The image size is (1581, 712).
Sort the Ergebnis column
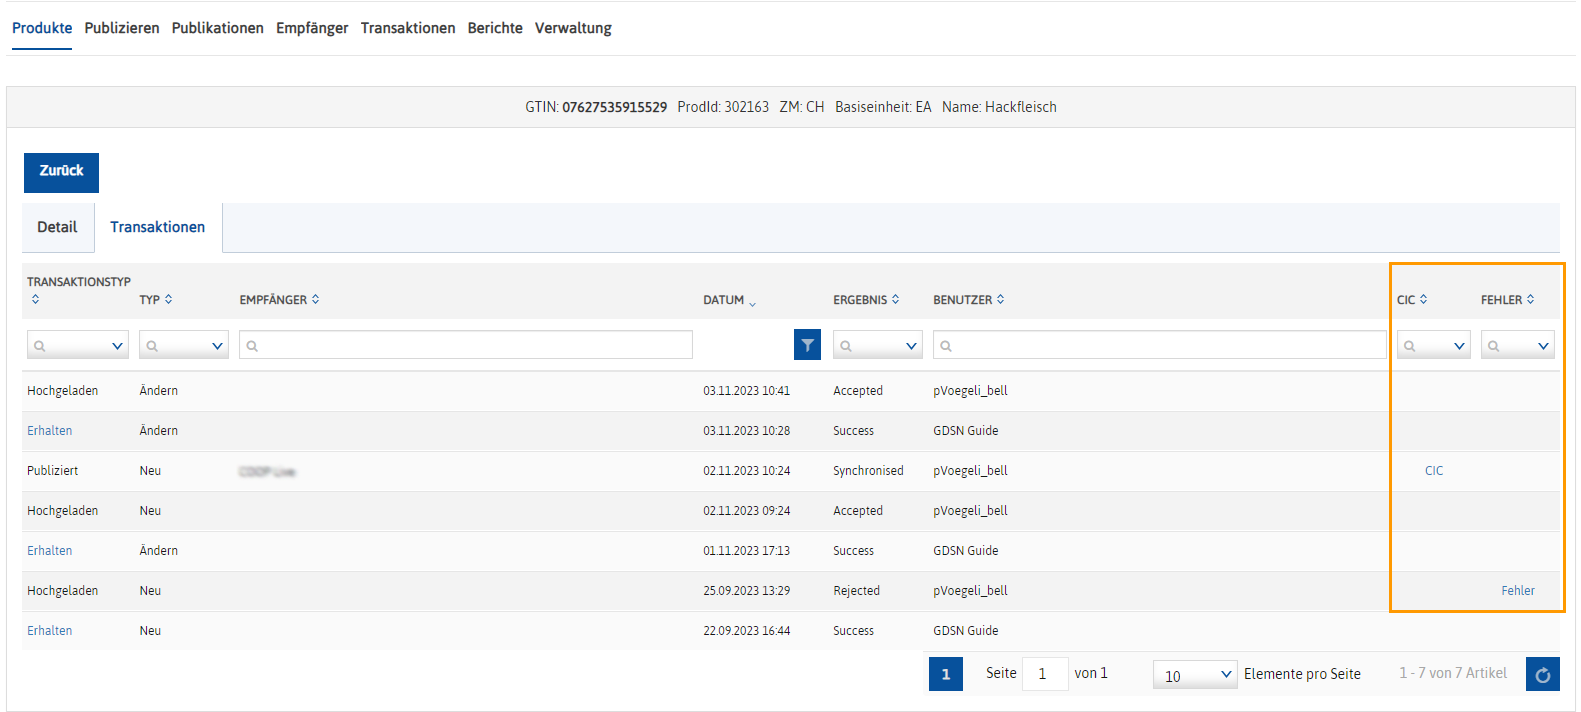tap(895, 299)
